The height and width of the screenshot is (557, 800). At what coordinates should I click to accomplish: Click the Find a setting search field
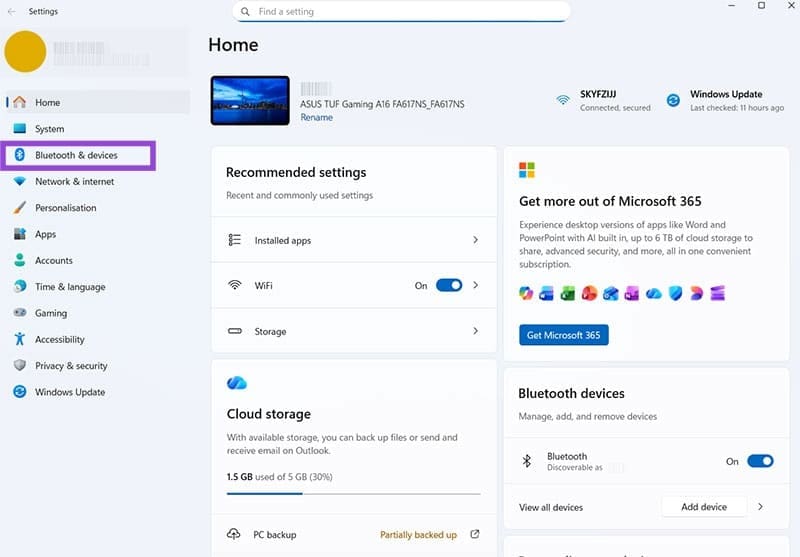[410, 12]
